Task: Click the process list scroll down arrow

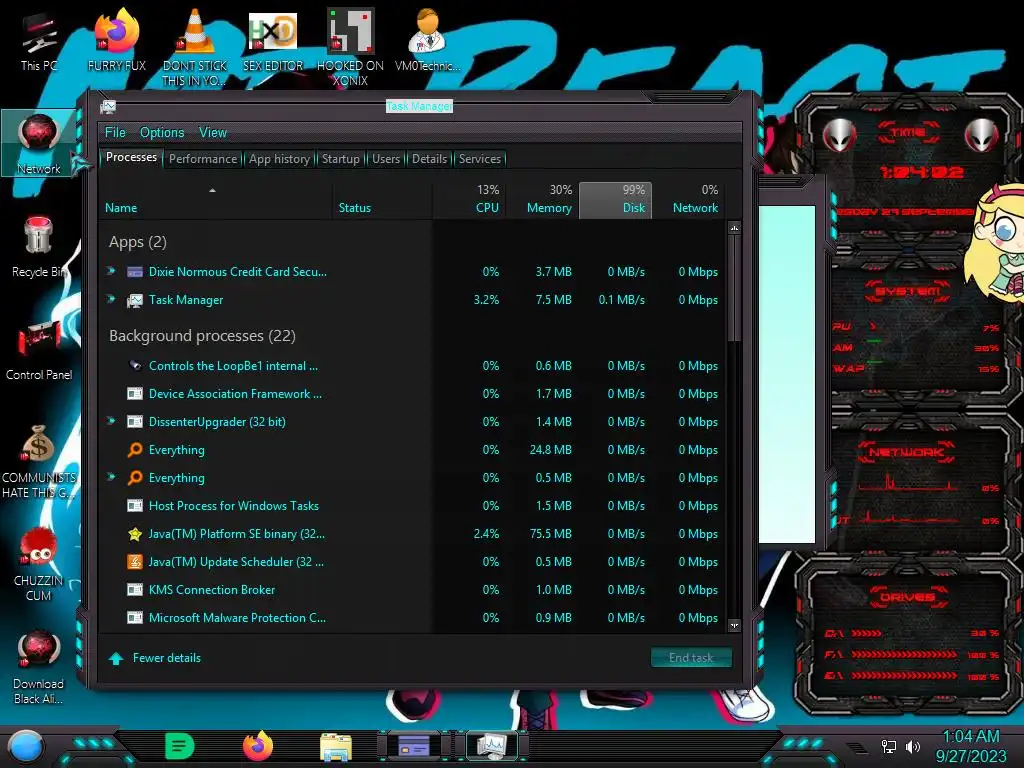Action: coord(735,625)
